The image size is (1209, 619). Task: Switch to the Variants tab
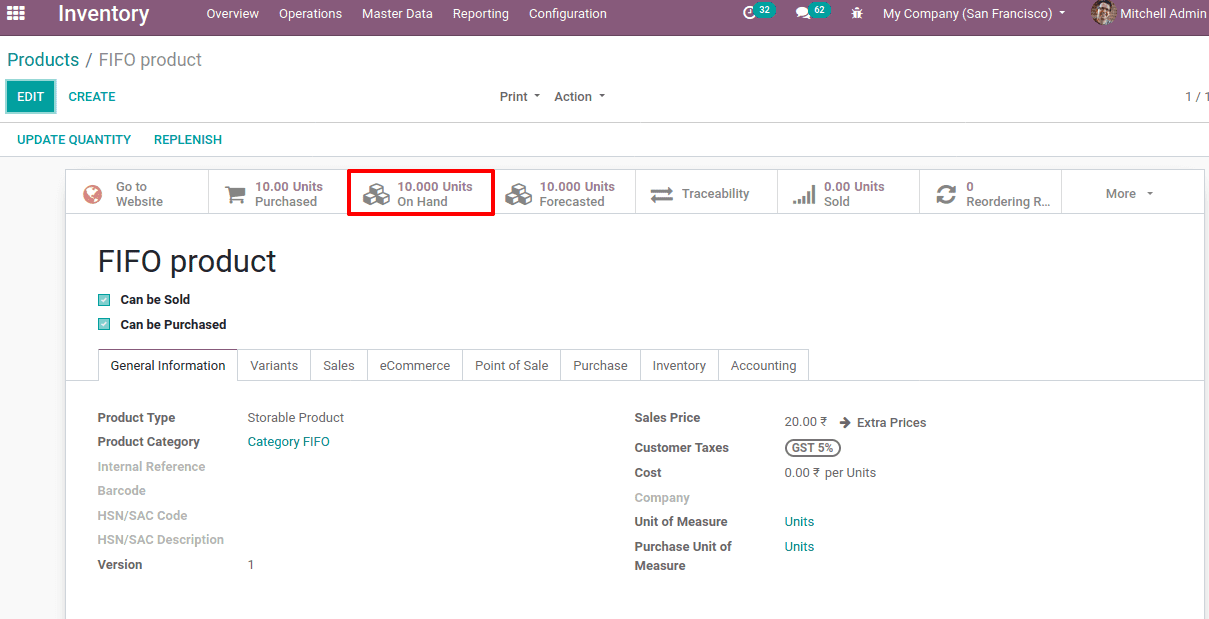coord(274,366)
